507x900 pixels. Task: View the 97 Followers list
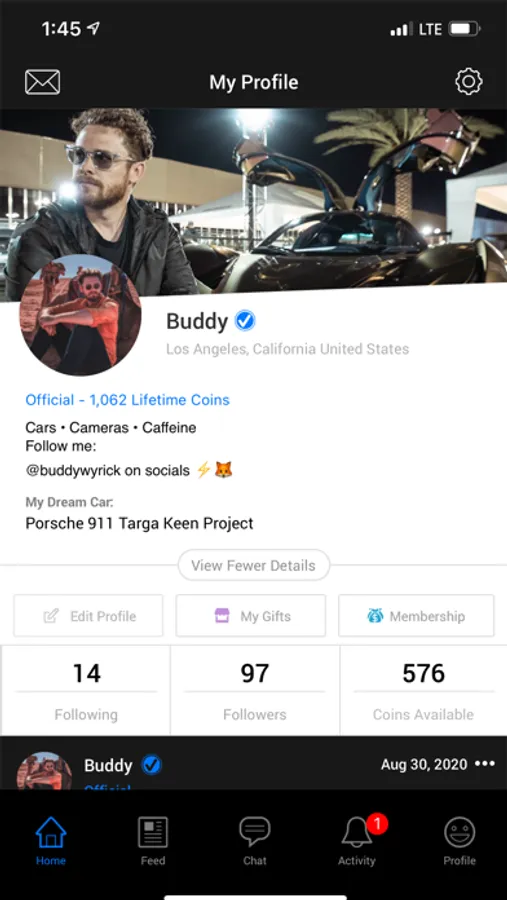pos(255,690)
